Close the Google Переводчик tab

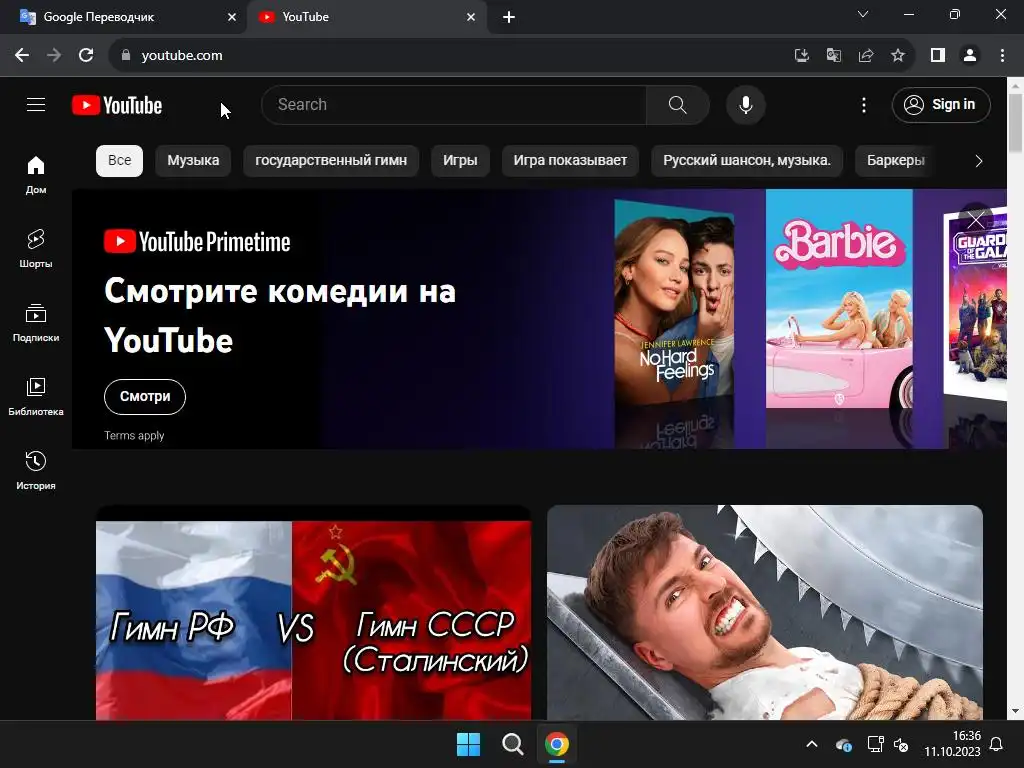[232, 17]
